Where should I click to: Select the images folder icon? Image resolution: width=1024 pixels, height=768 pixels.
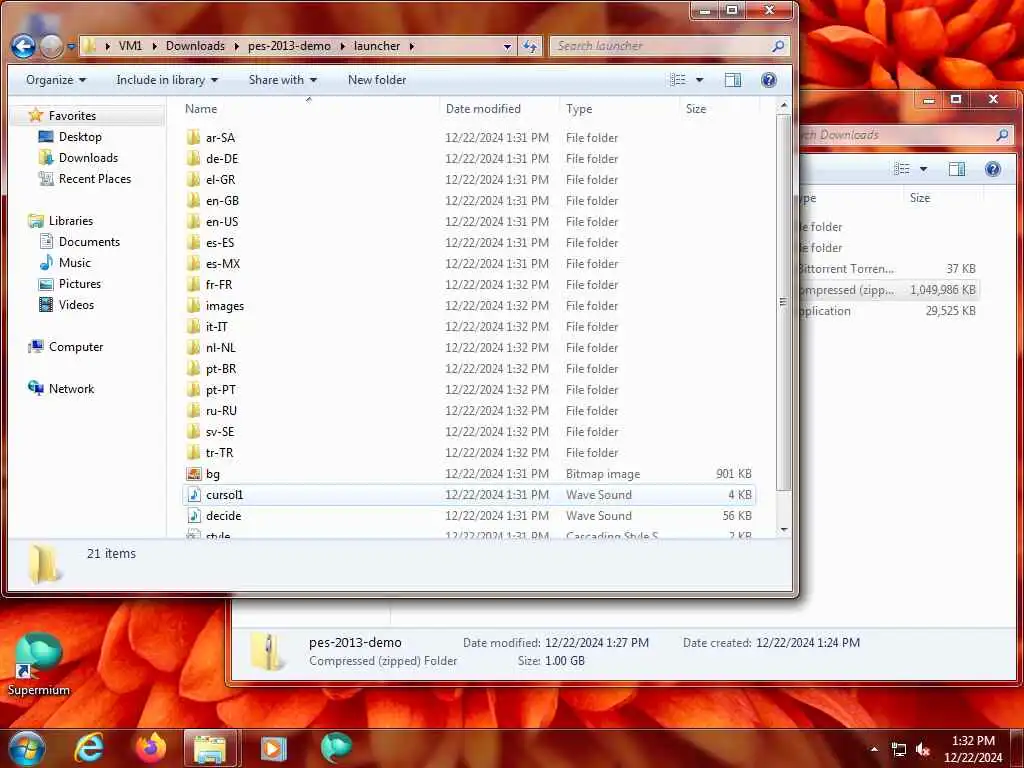pos(193,306)
